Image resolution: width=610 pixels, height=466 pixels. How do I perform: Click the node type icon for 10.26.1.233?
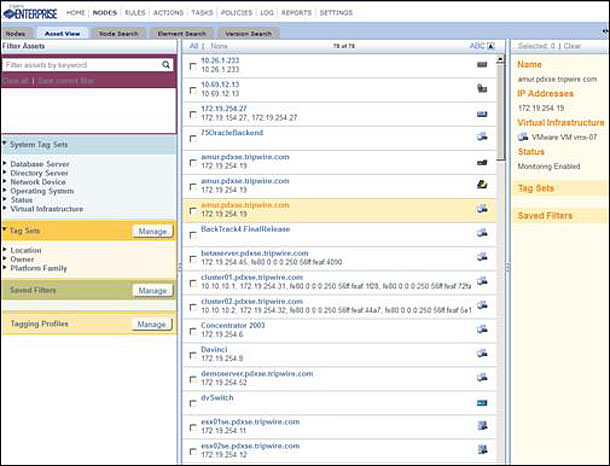tap(482, 65)
